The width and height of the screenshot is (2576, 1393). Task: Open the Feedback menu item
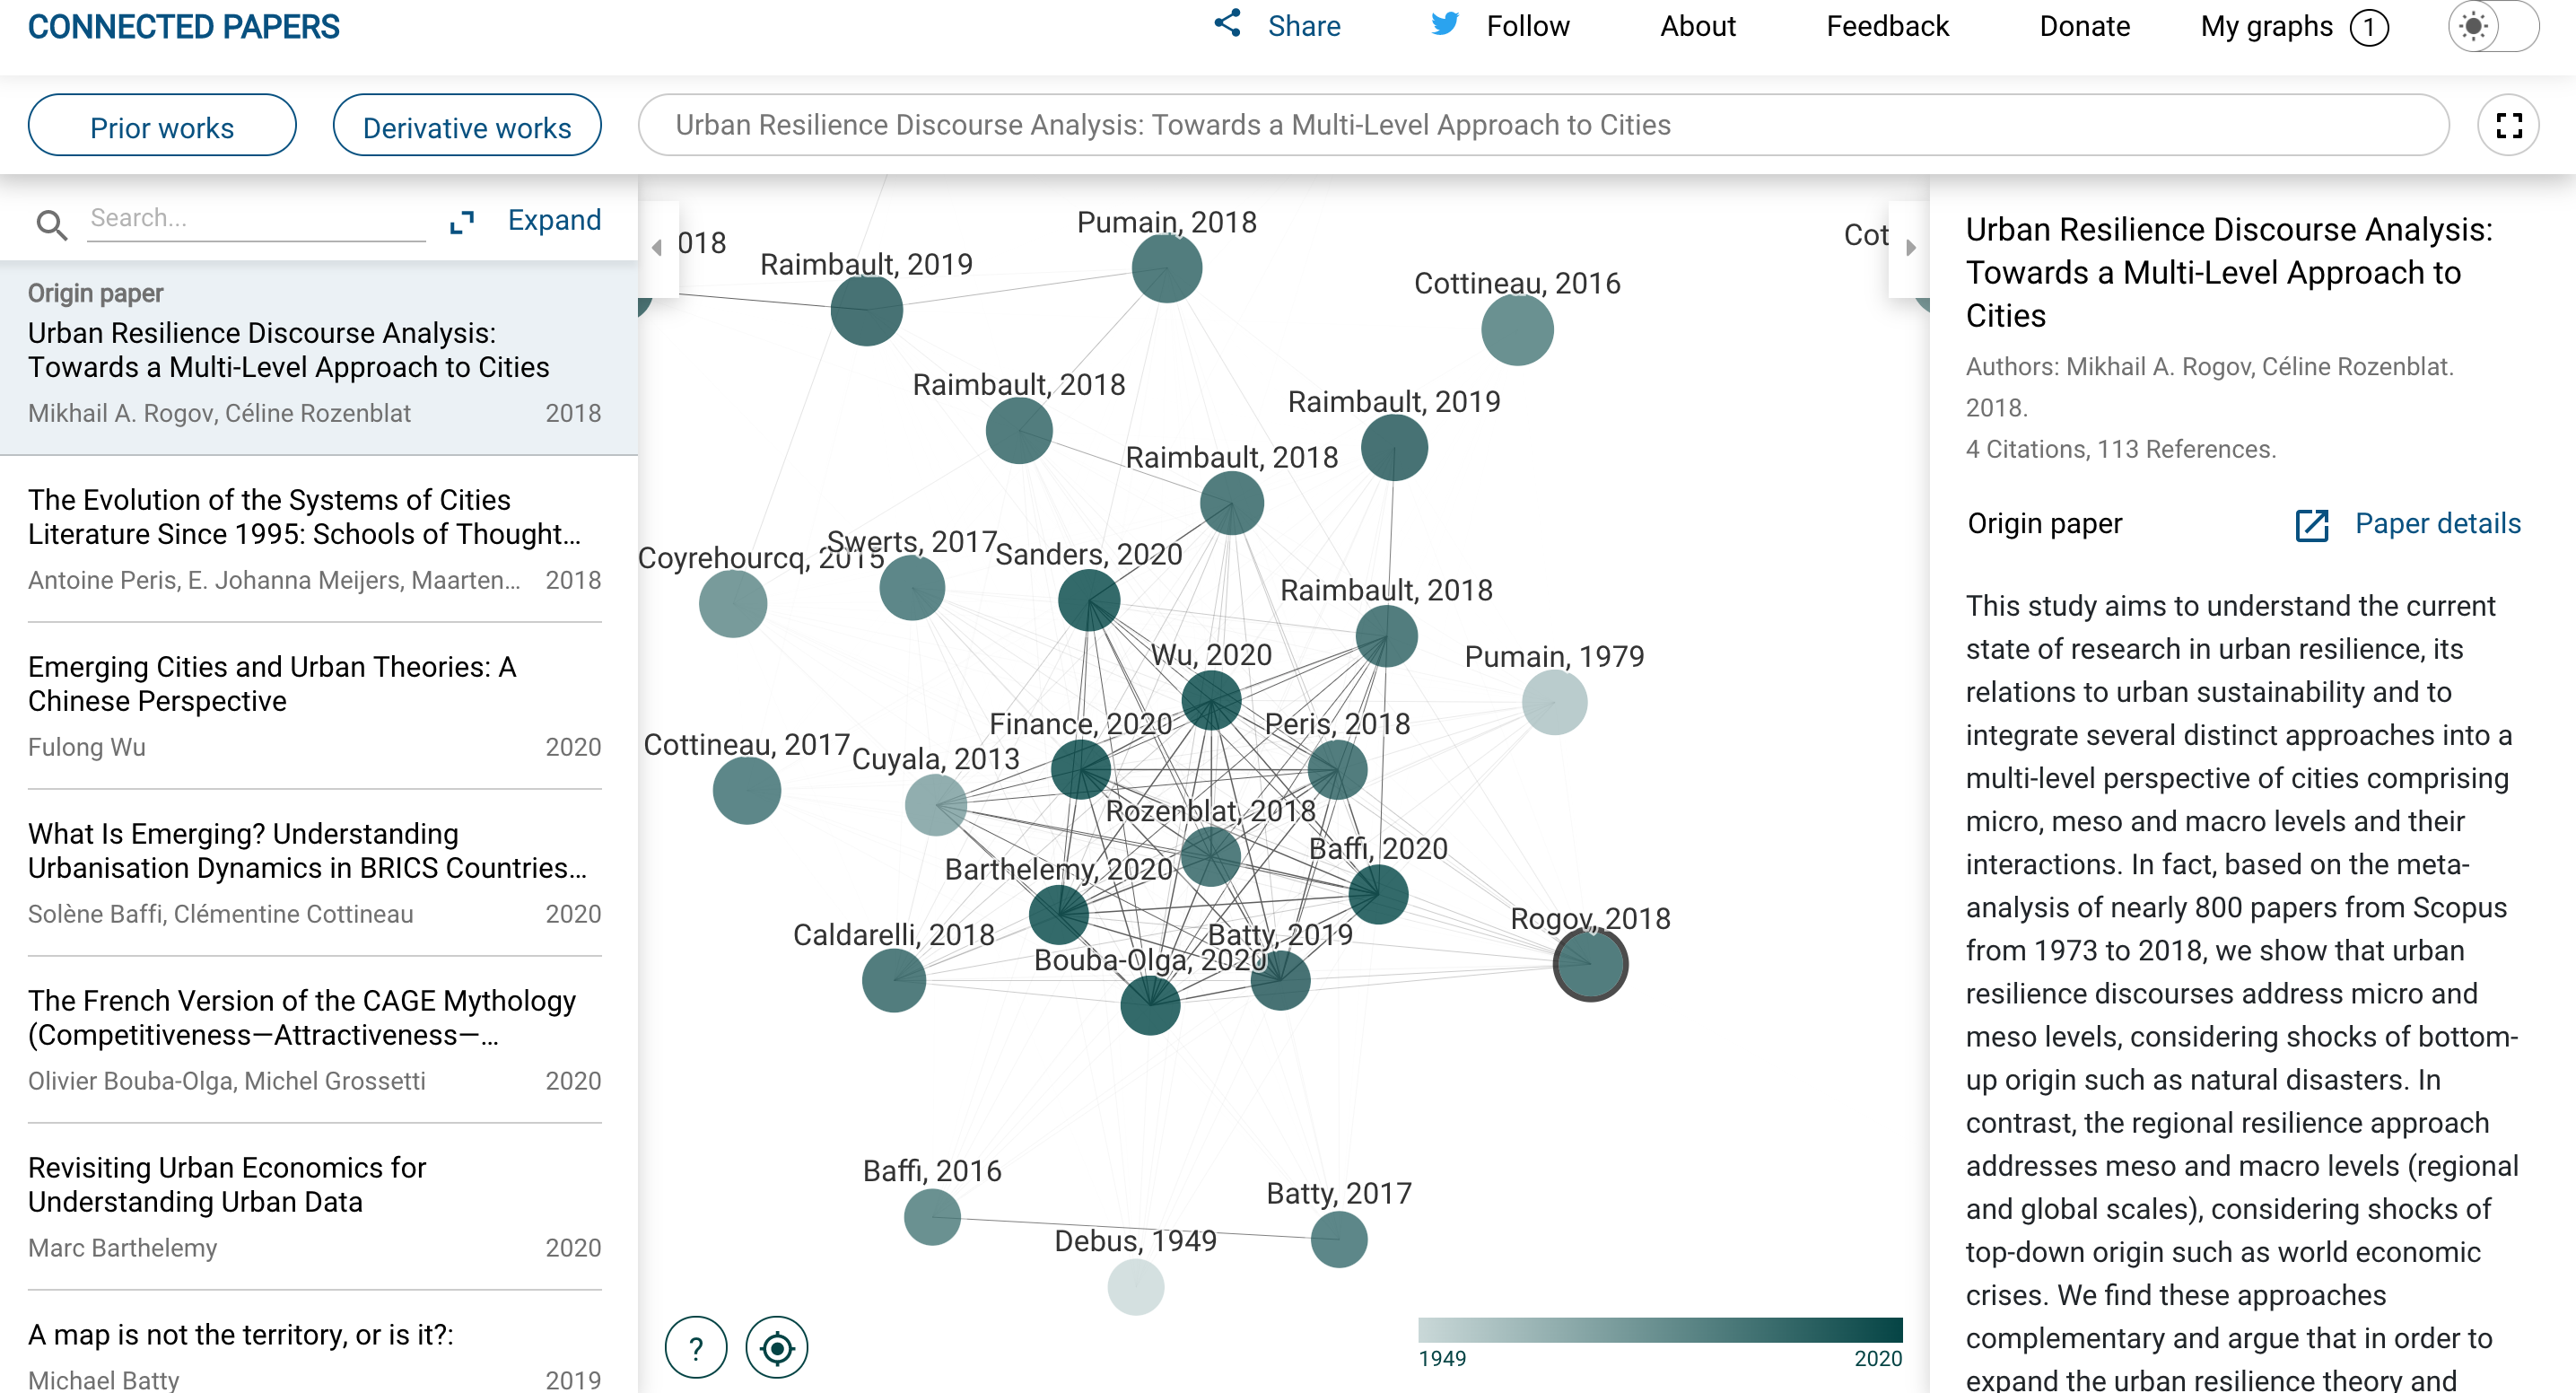1887,26
